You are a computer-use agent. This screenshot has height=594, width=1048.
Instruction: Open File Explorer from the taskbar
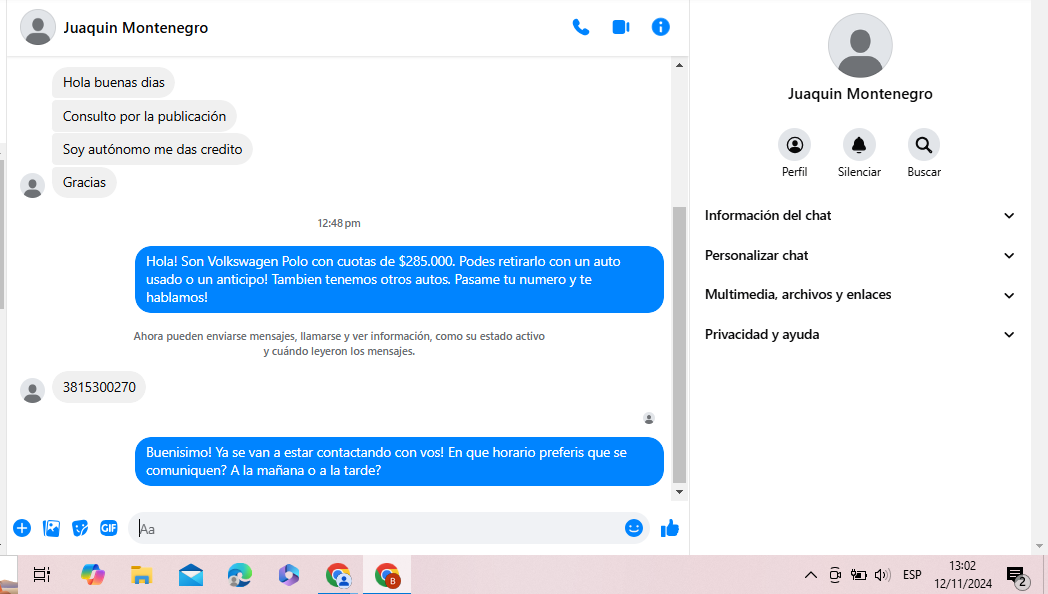point(142,575)
